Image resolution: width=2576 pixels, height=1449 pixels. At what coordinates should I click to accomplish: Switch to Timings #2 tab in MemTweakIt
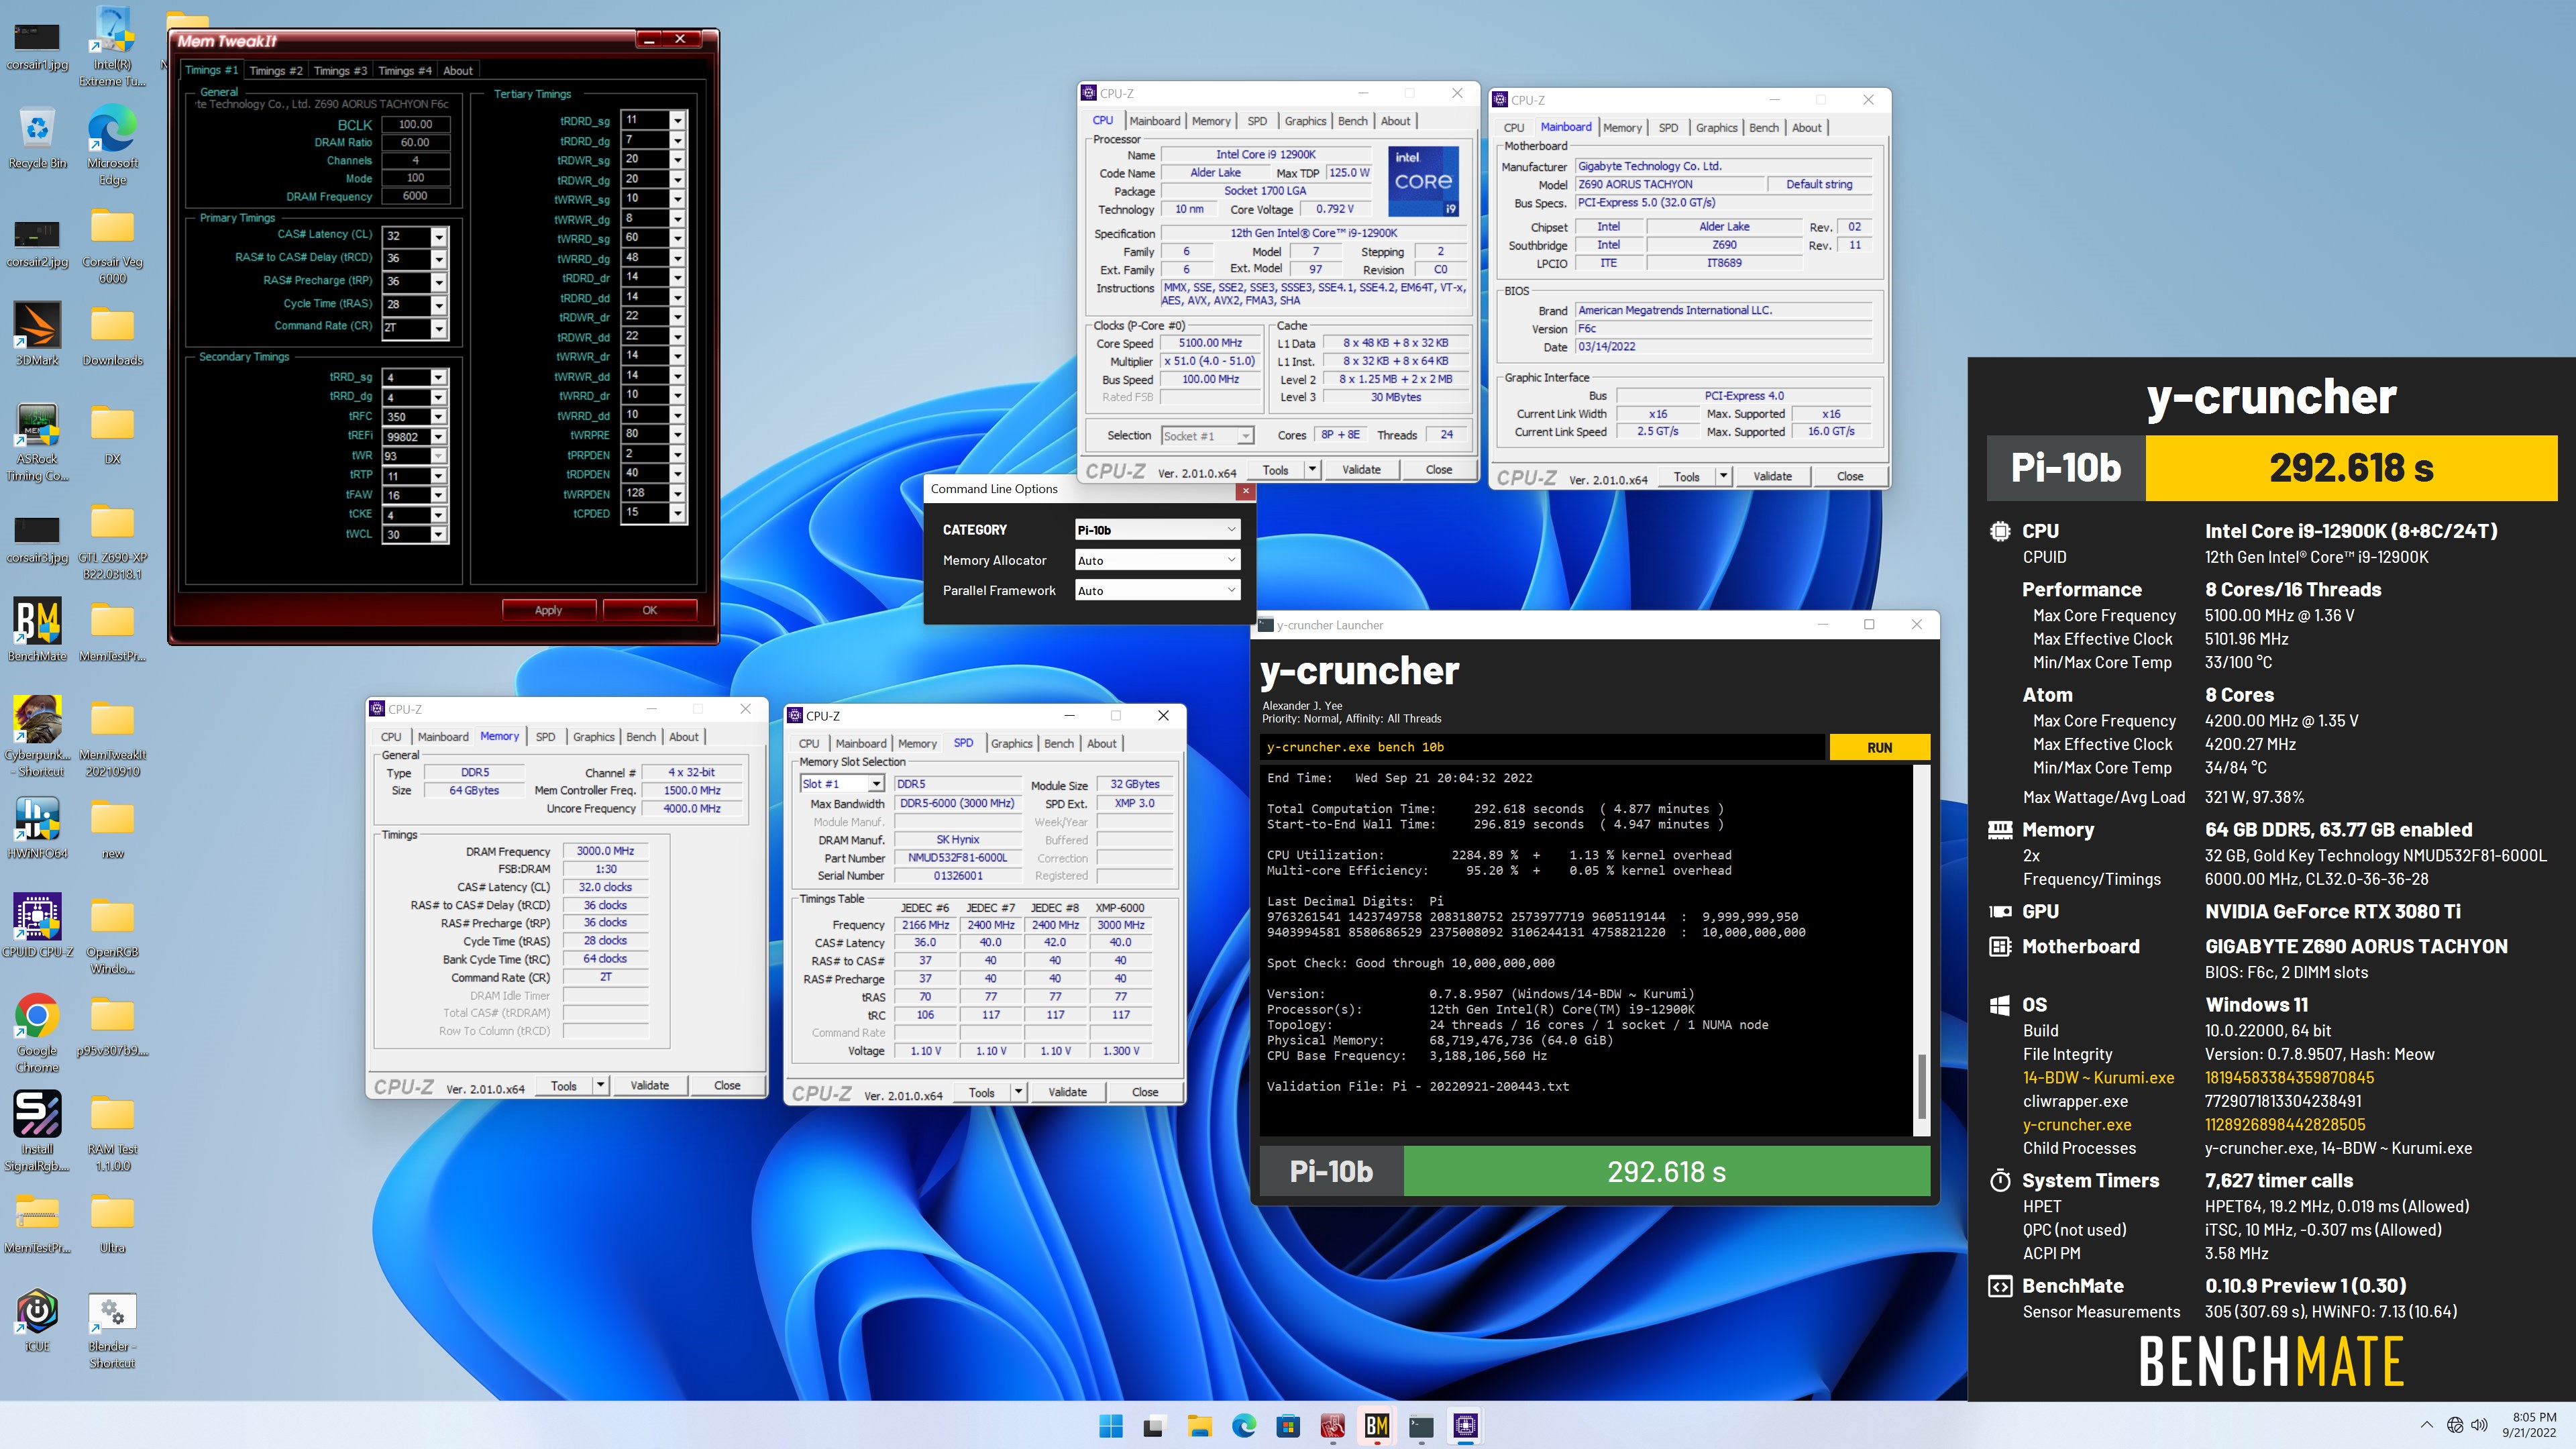275,70
